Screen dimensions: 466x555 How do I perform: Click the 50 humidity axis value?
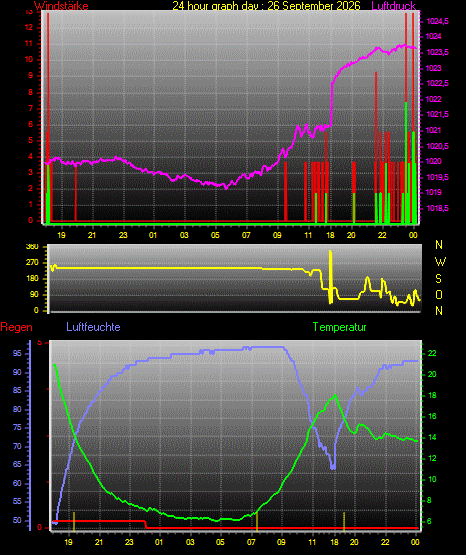pyautogui.click(x=17, y=521)
